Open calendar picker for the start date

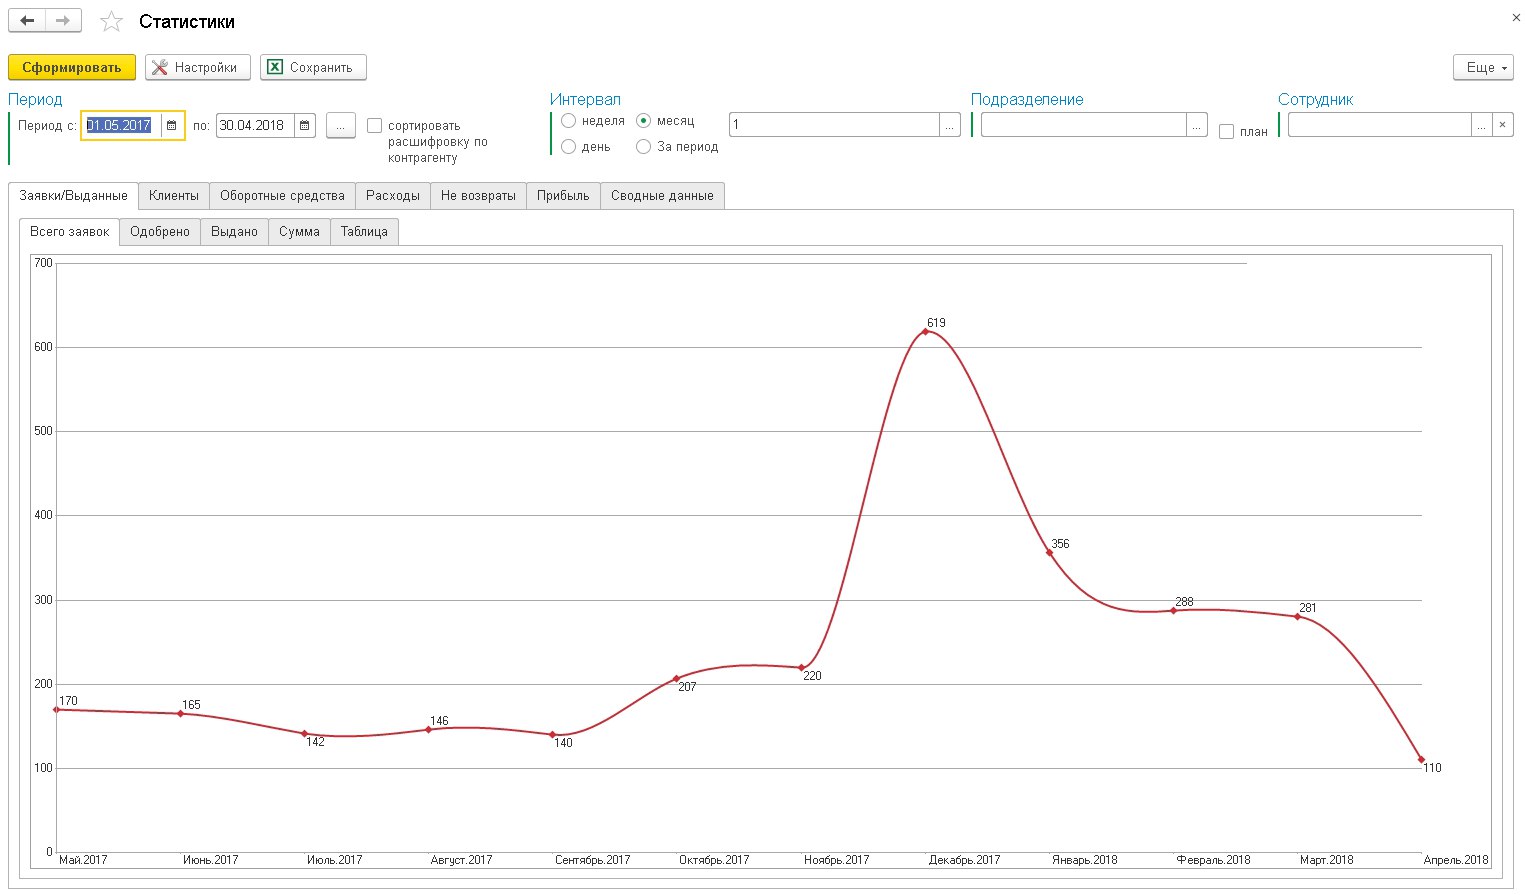172,126
